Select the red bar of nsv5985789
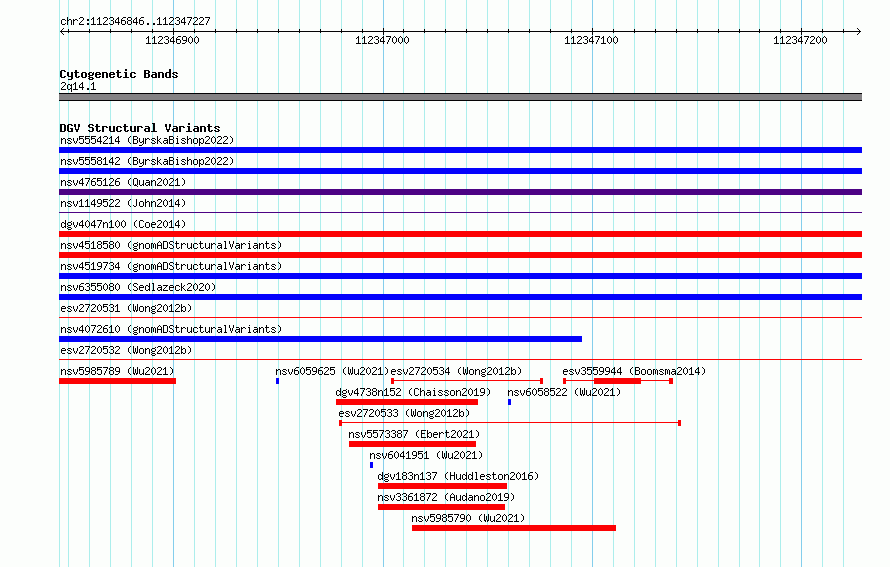This screenshot has height=567, width=890. coord(117,381)
